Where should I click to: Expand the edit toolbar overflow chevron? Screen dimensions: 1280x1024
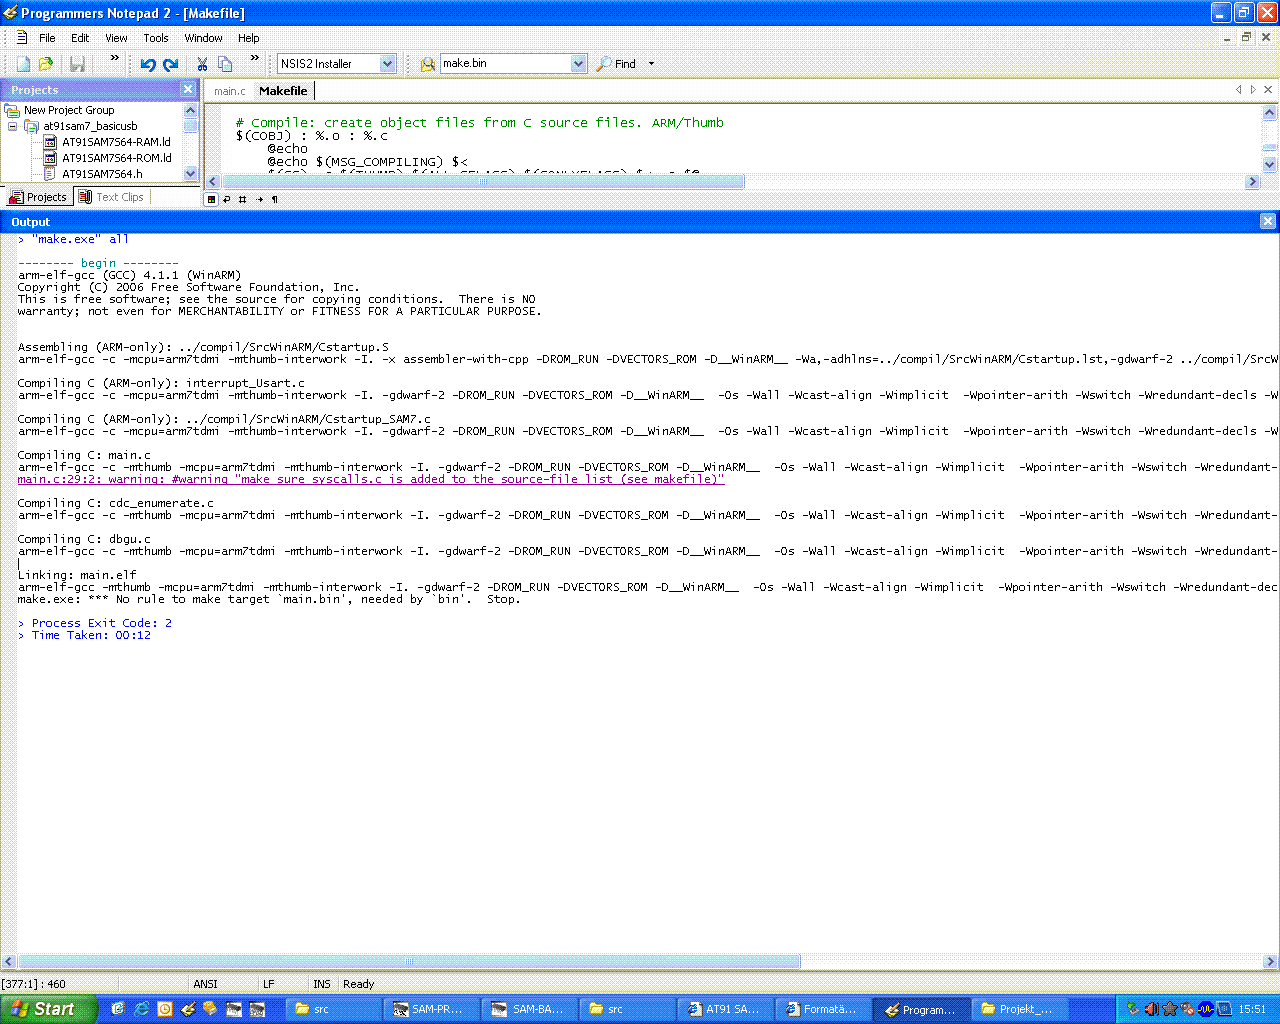pyautogui.click(x=254, y=58)
